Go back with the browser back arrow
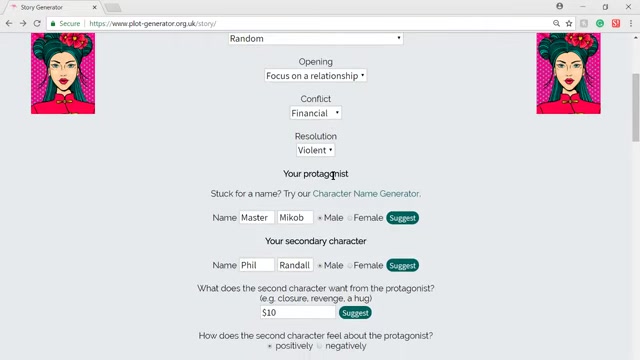The height and width of the screenshot is (360, 640). pos(9,23)
